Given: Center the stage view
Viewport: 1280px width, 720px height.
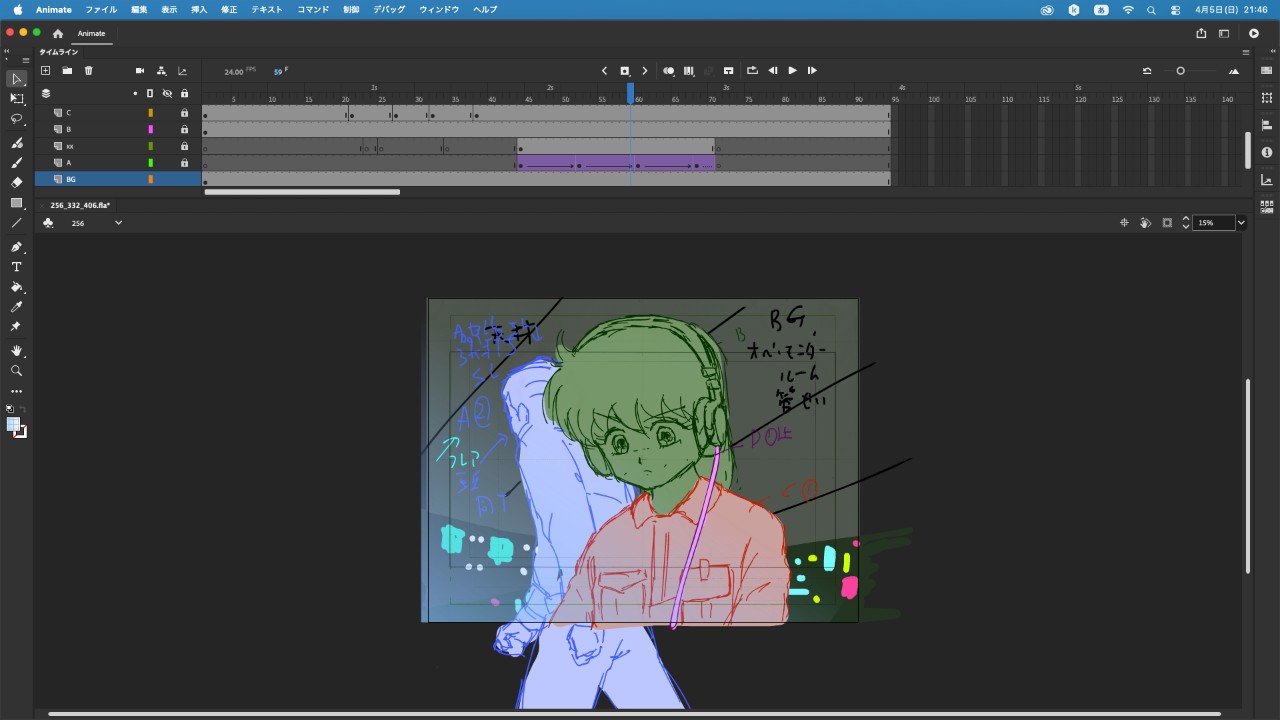Looking at the screenshot, I should pyautogui.click(x=1124, y=223).
